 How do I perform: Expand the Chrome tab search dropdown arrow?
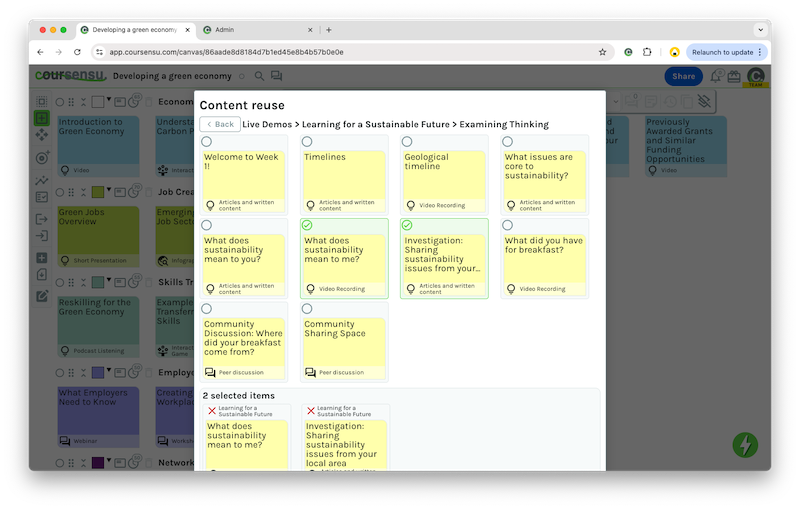(760, 30)
